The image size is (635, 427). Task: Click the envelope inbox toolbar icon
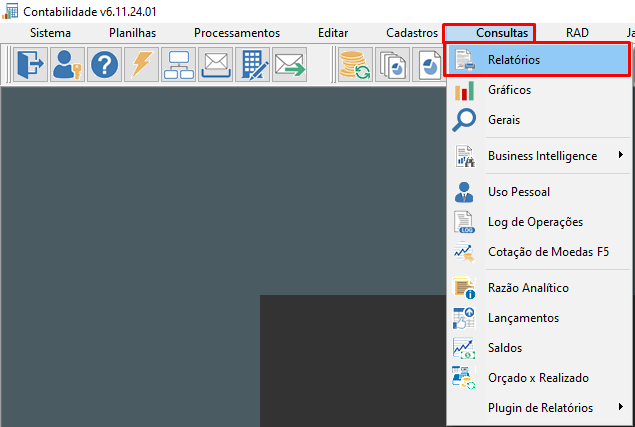215,64
